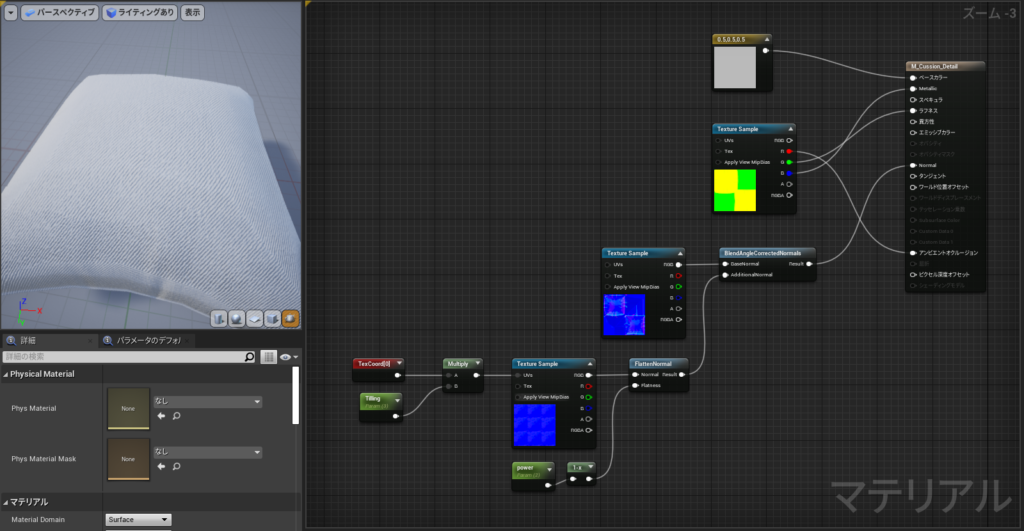Click the ラフネス input pin on material node

913,110
